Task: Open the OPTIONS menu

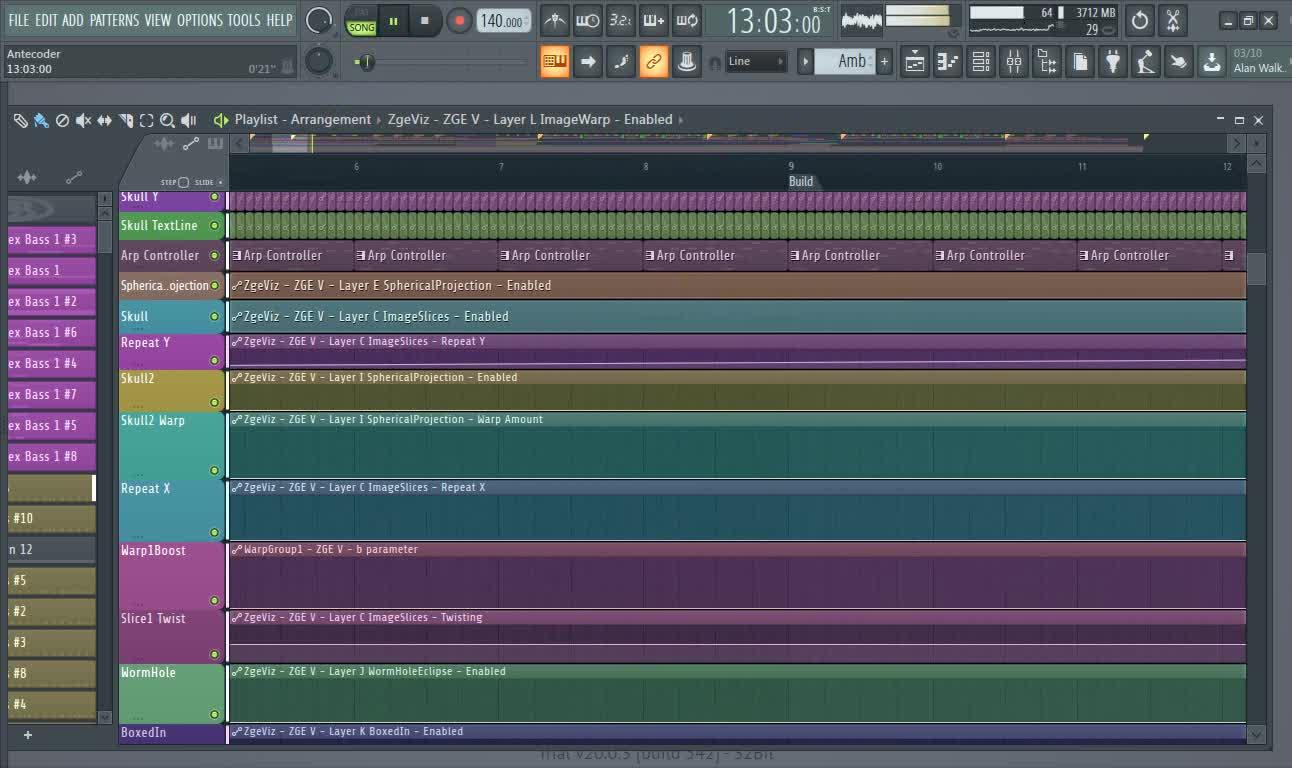Action: point(200,20)
